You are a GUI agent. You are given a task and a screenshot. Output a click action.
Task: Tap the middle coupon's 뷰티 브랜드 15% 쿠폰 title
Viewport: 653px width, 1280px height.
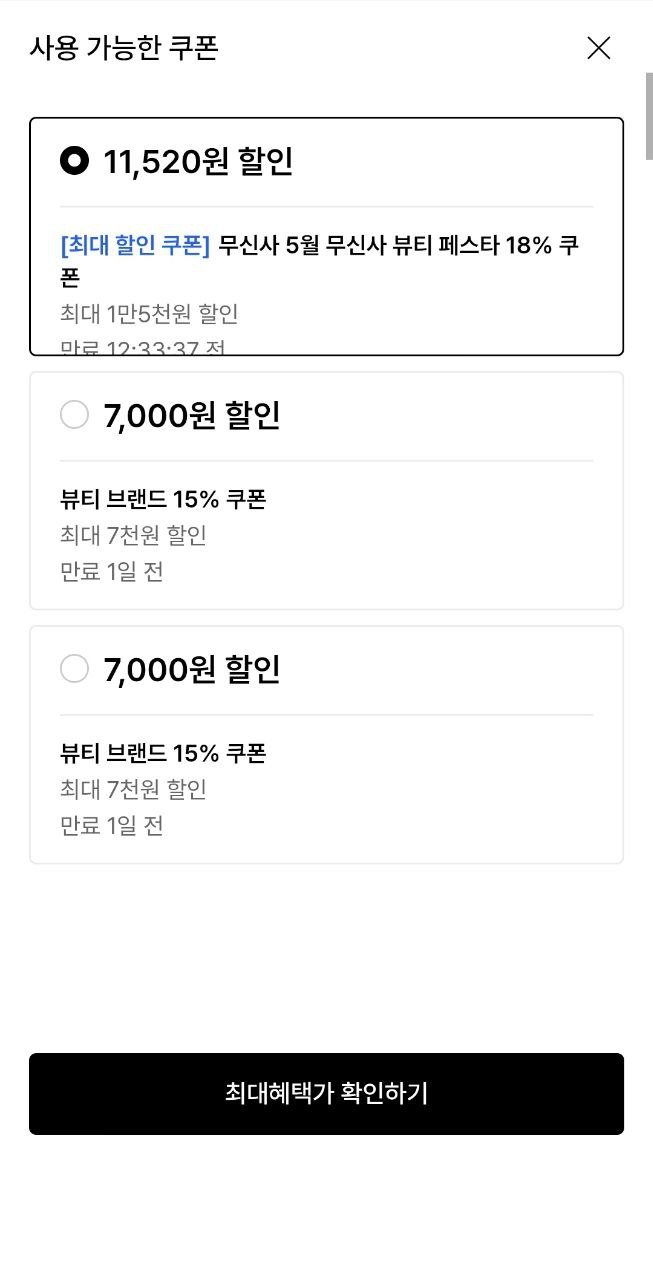click(x=163, y=499)
